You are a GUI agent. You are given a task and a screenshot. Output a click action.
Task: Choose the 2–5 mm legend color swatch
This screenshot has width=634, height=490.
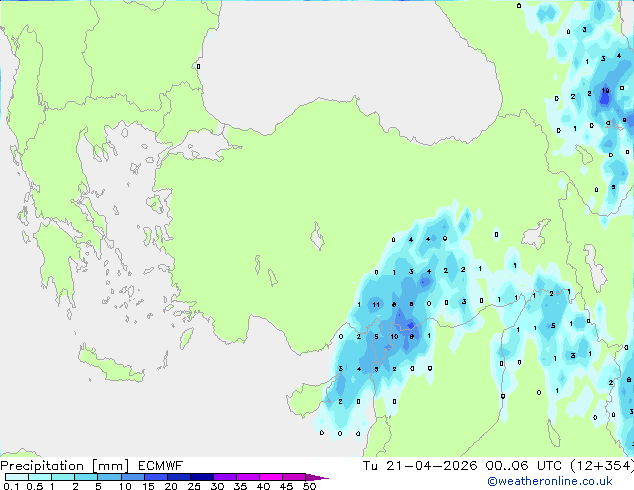[x=87, y=477]
